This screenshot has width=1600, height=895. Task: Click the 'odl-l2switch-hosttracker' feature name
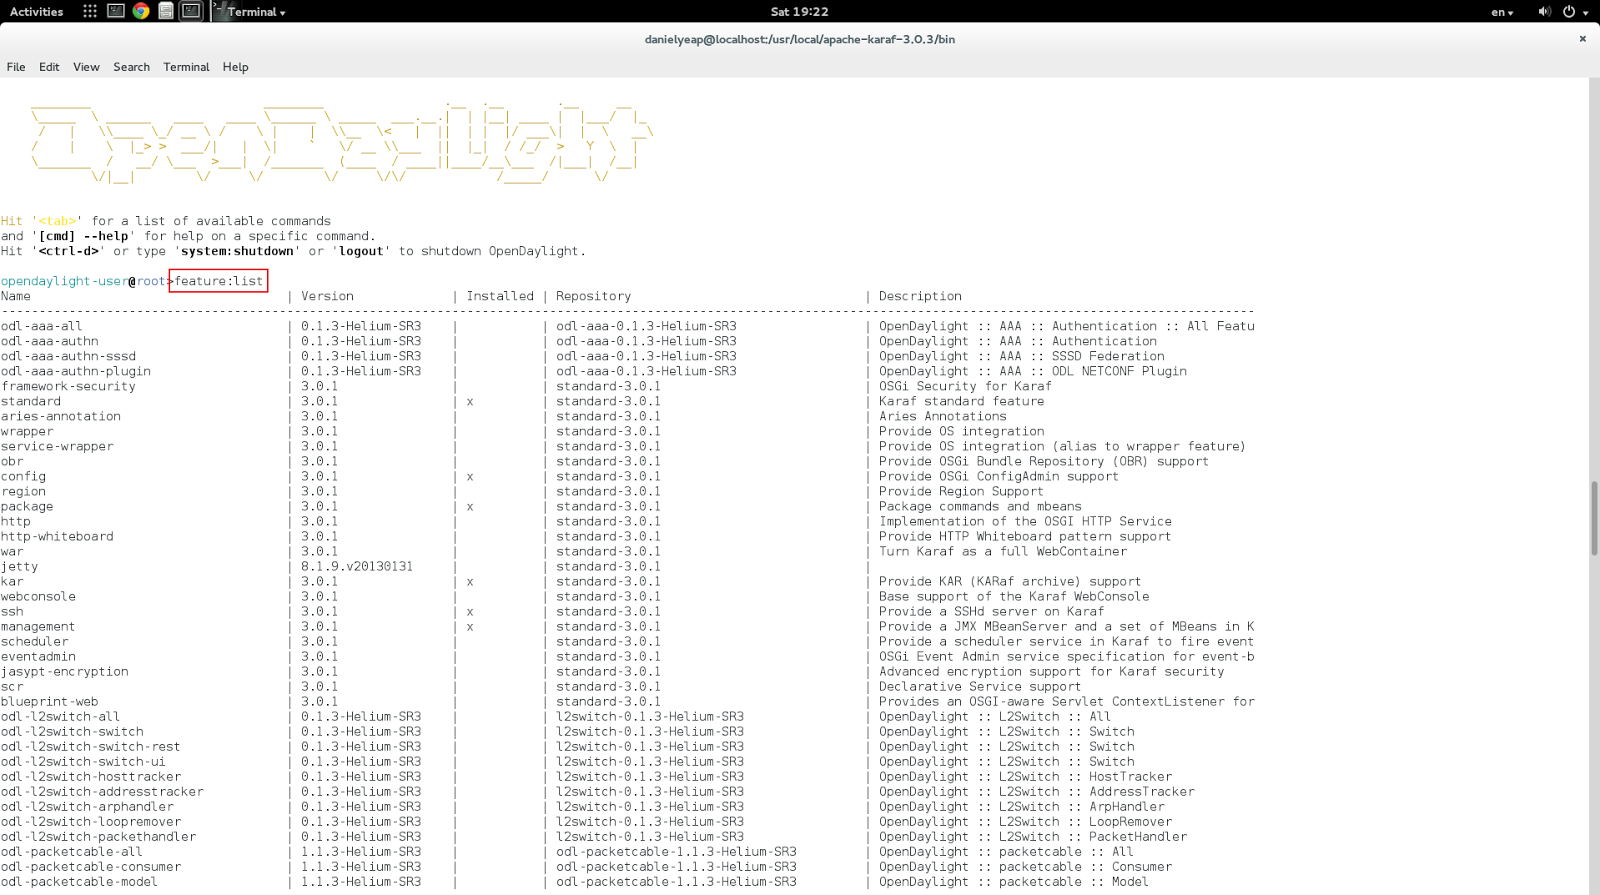(x=91, y=776)
